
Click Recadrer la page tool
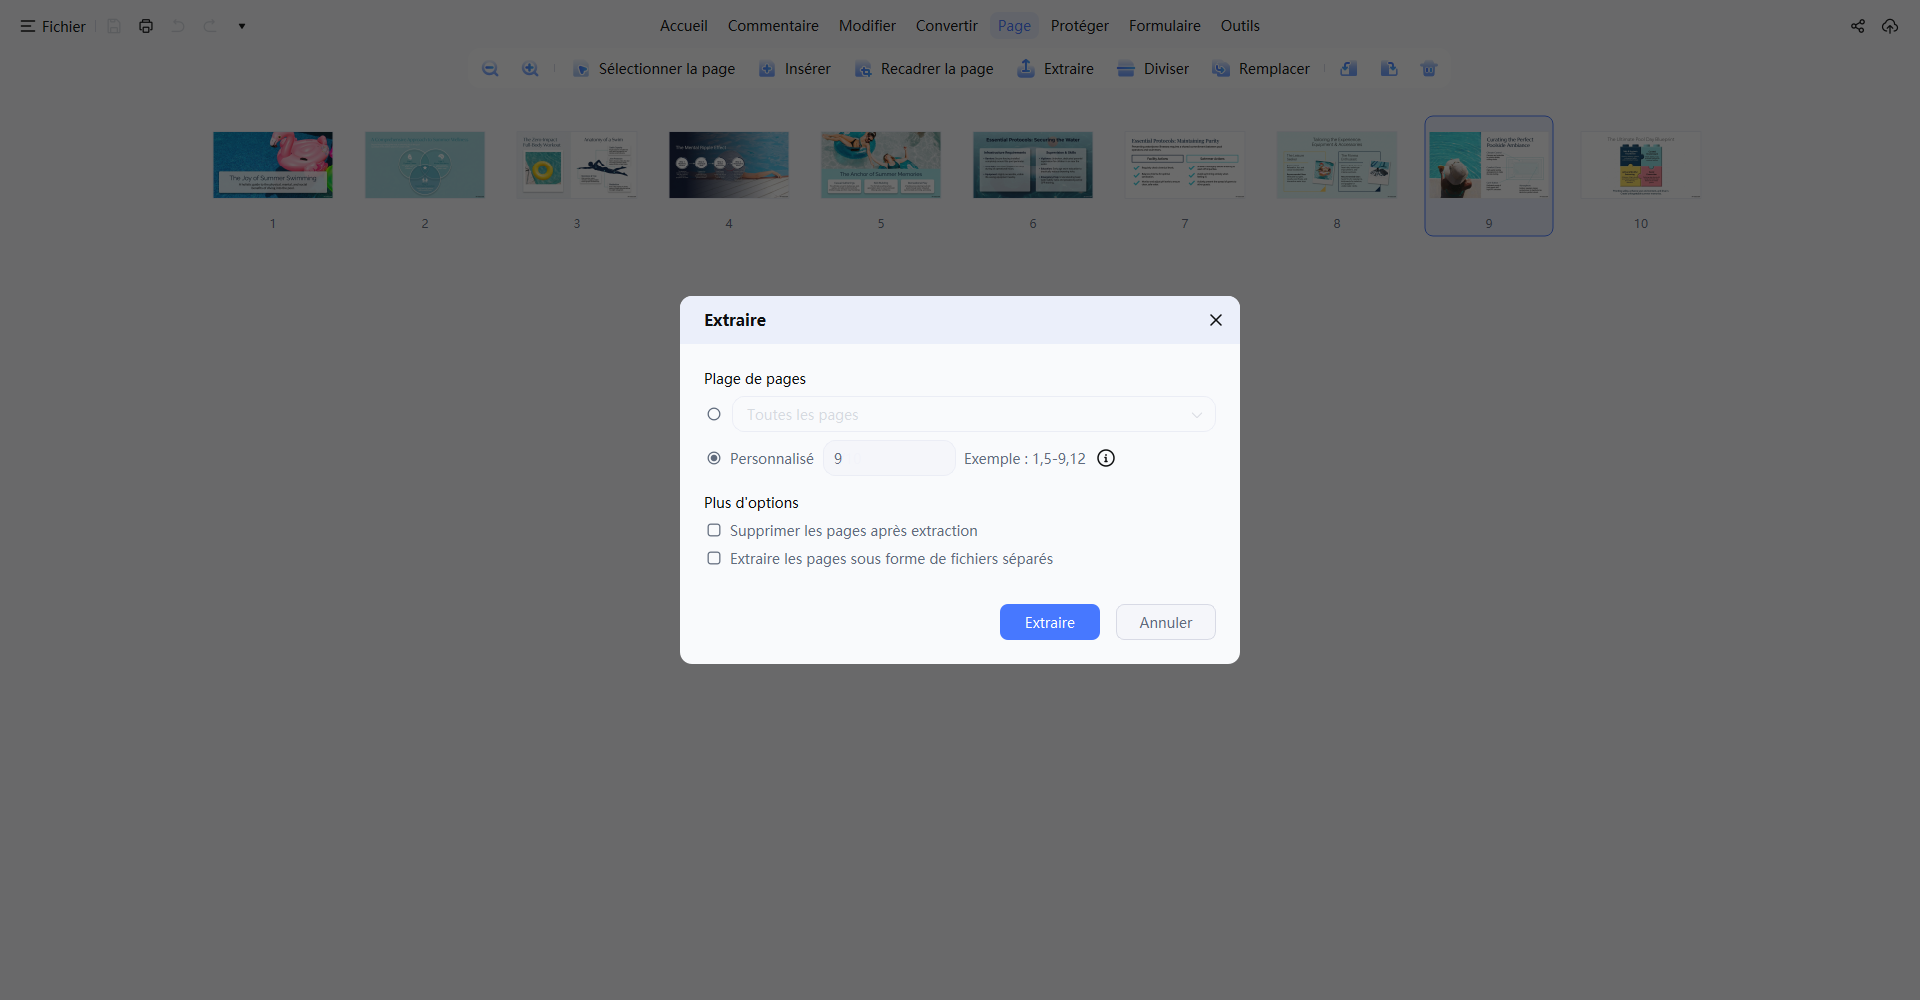pos(924,69)
